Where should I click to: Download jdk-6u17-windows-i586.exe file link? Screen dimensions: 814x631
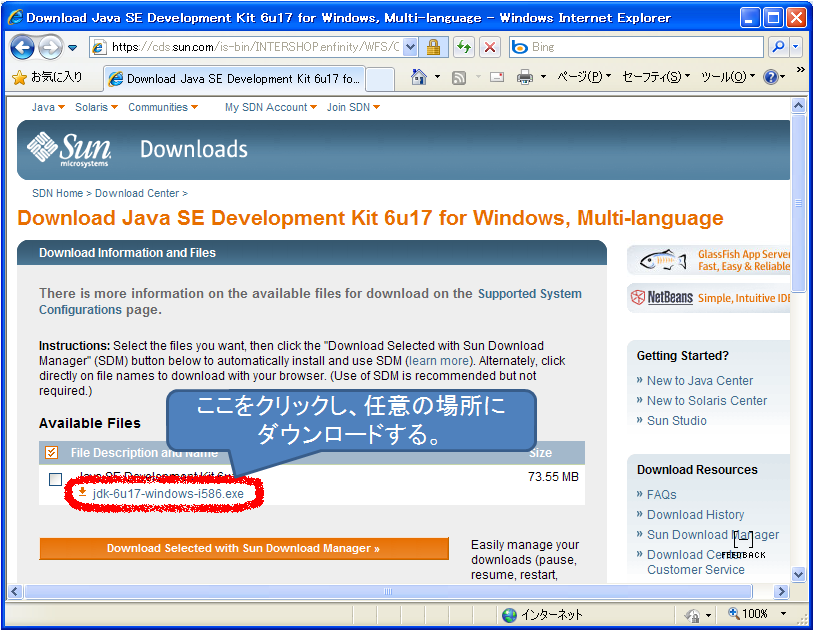pos(168,493)
